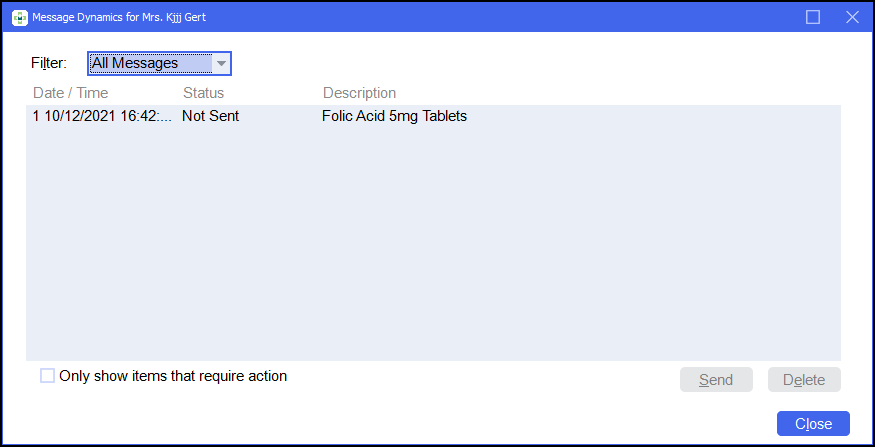875x447 pixels.
Task: Click the Description column header
Action: pyautogui.click(x=359, y=93)
